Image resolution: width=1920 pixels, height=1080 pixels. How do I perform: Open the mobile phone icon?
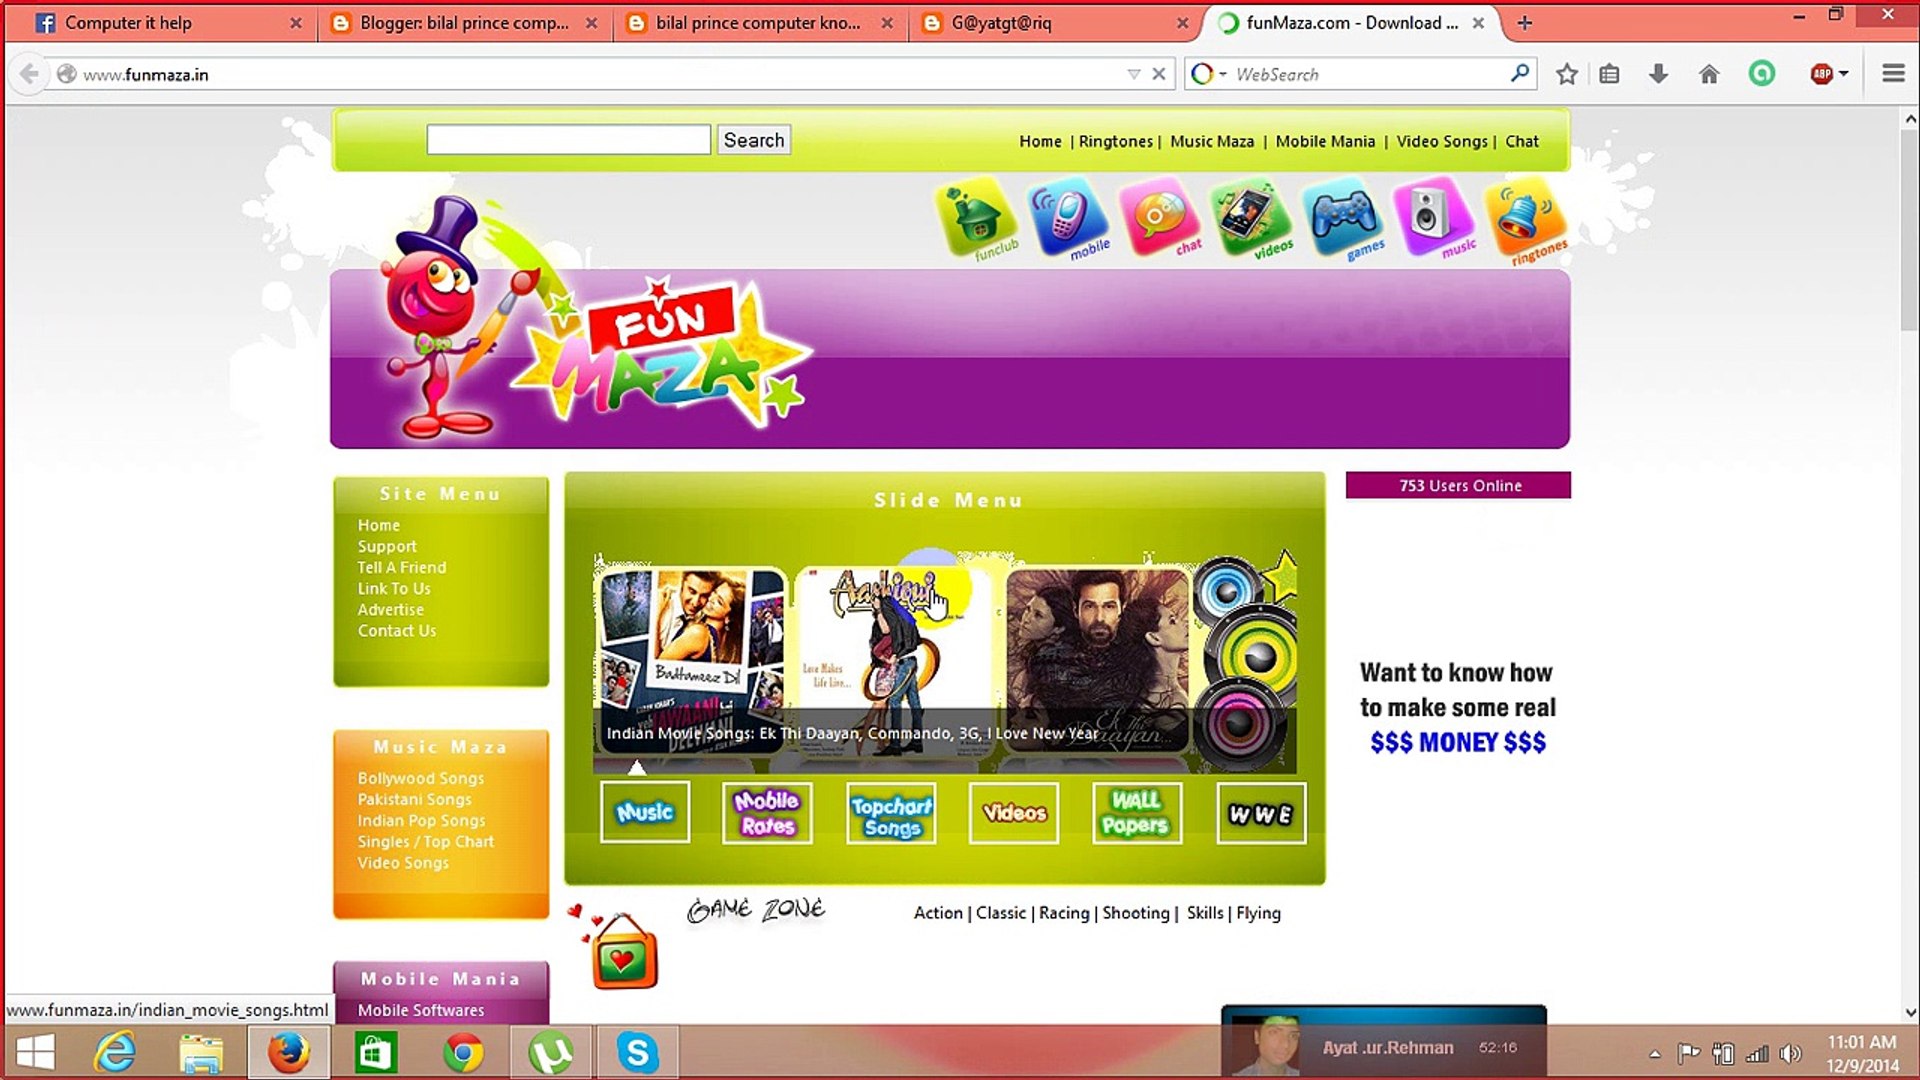point(1066,215)
